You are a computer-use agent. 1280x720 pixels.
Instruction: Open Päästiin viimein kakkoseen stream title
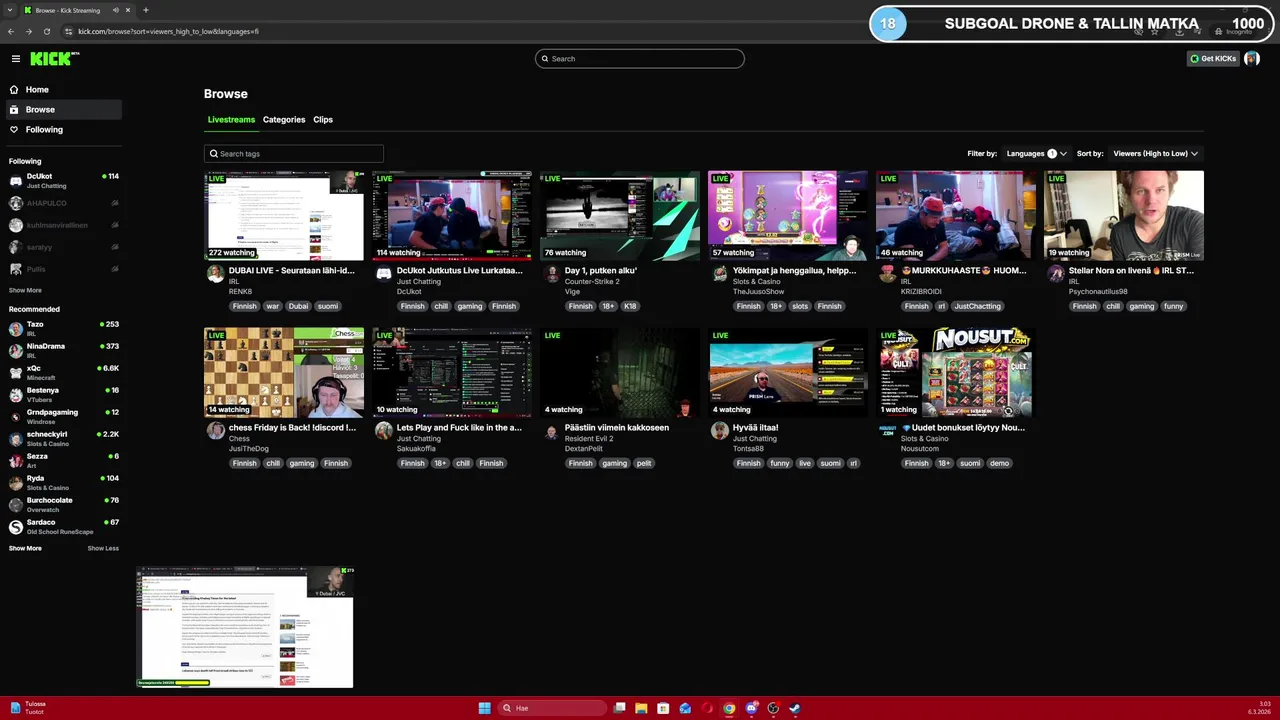coord(616,428)
